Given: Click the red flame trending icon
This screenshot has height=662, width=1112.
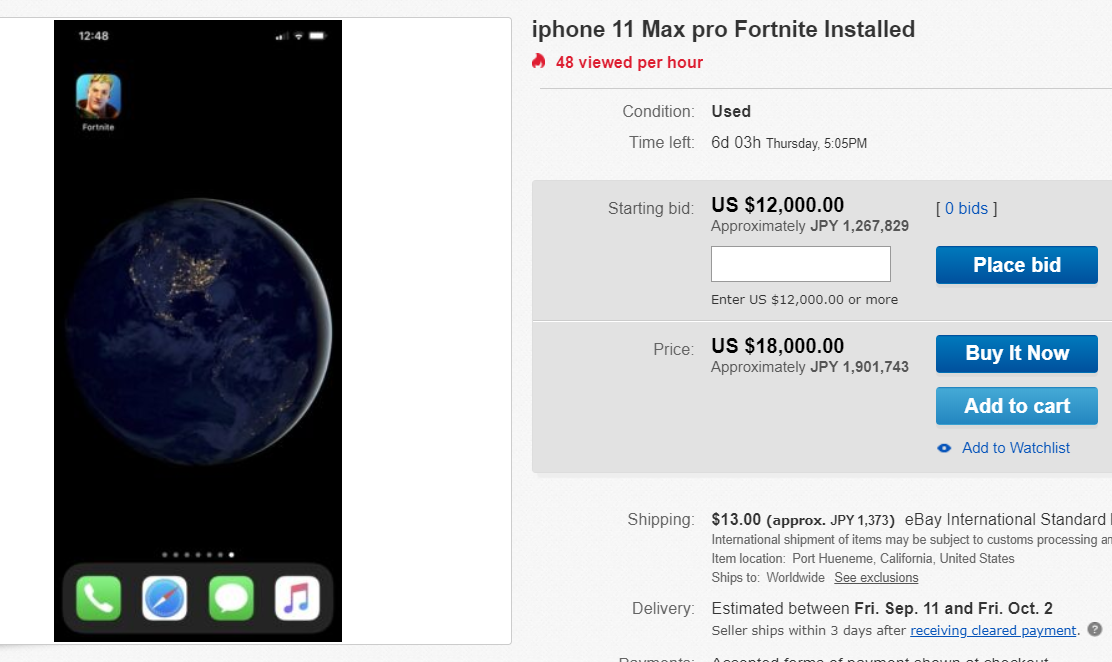Looking at the screenshot, I should point(539,62).
